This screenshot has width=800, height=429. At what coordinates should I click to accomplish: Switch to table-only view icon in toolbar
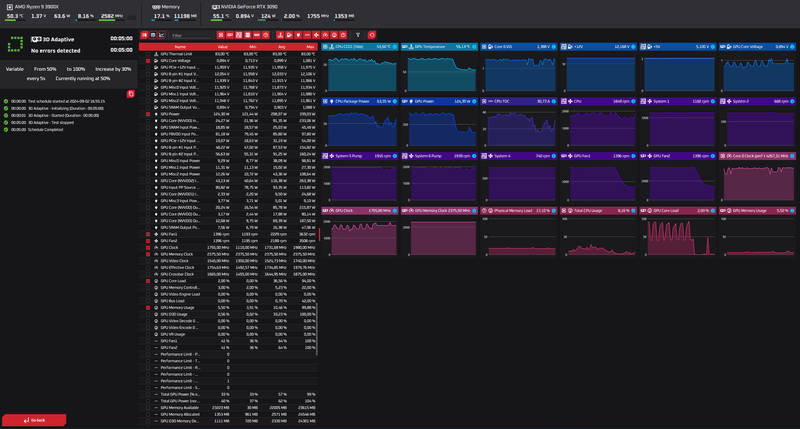pyautogui.click(x=153, y=35)
